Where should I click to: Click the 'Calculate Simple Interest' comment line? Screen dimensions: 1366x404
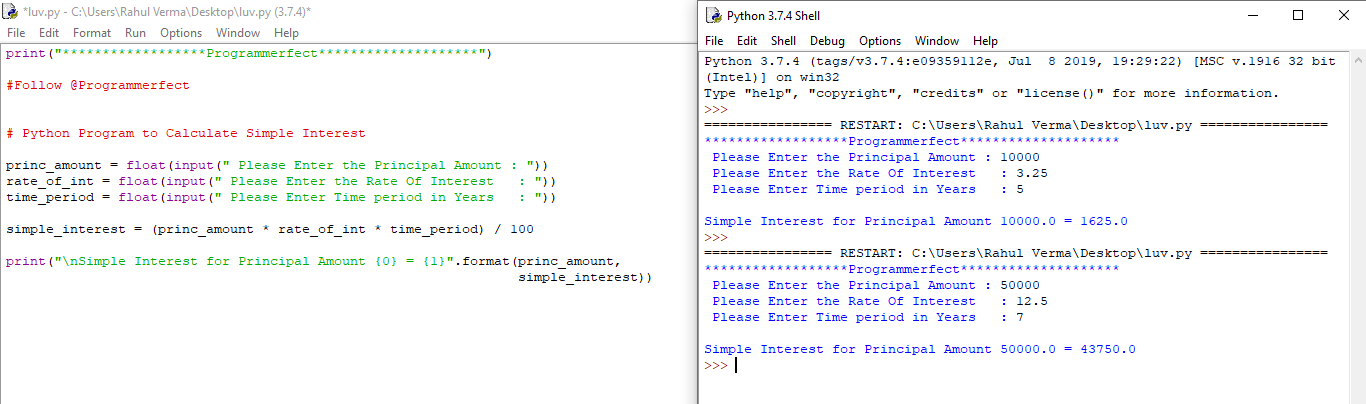[x=186, y=134]
